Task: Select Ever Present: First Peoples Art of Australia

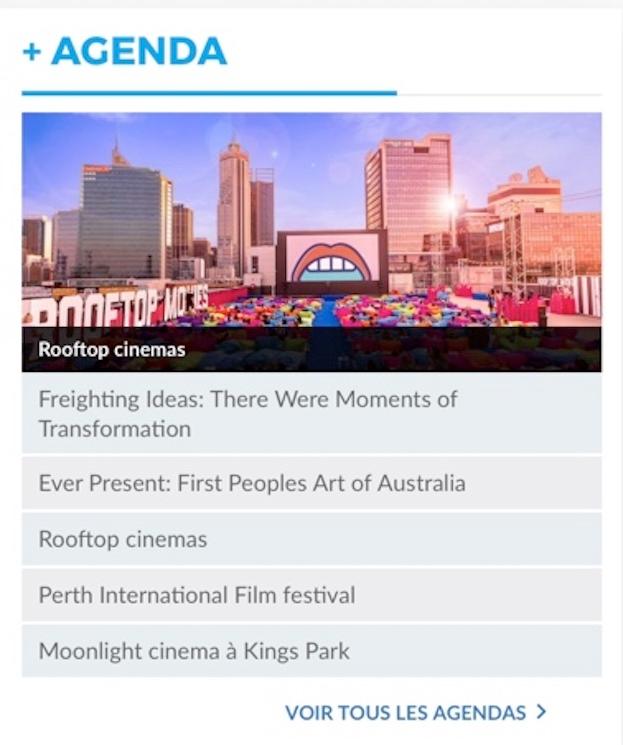Action: click(251, 484)
